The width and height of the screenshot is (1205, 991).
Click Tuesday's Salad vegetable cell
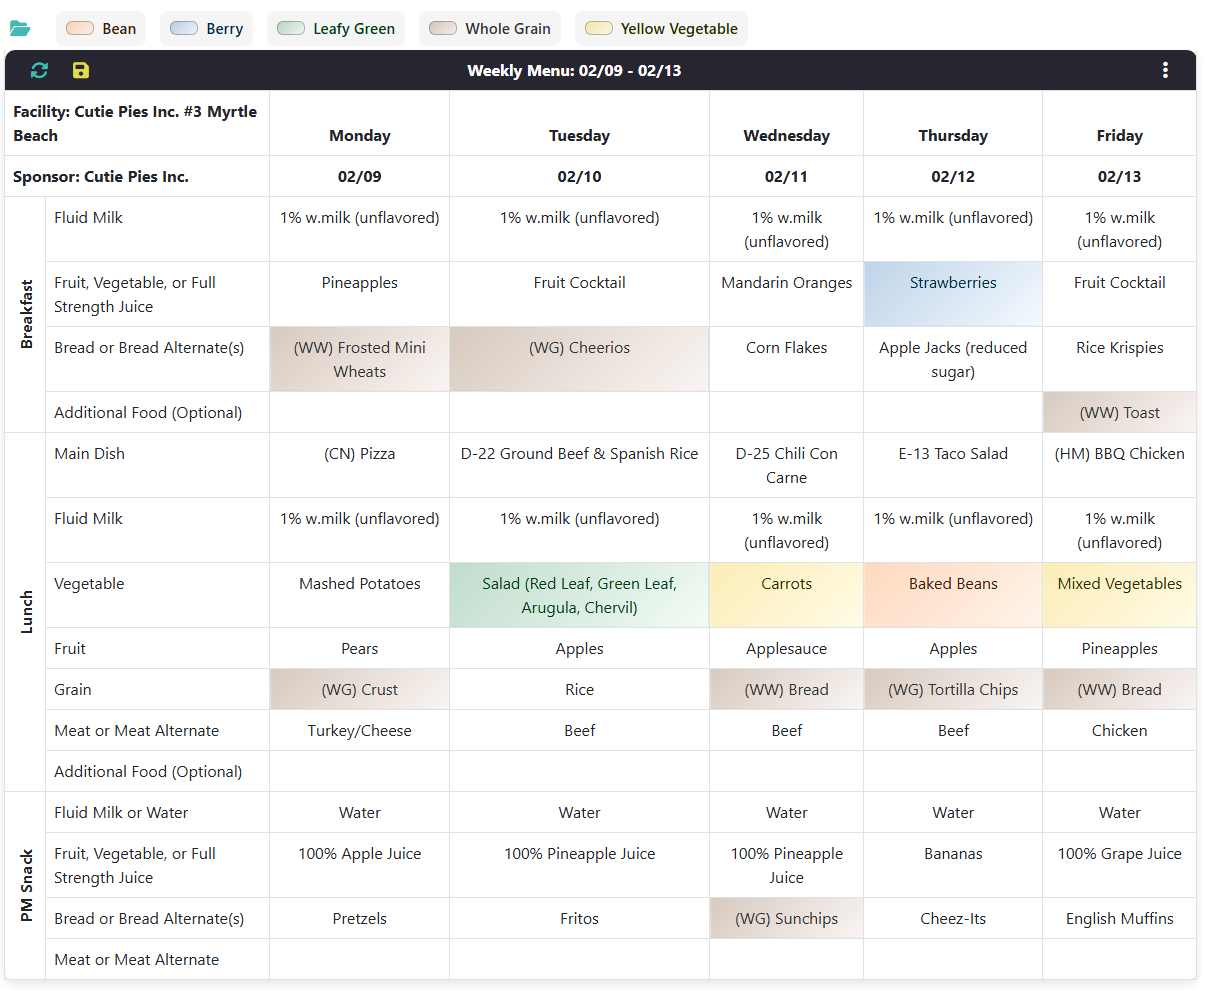click(579, 595)
